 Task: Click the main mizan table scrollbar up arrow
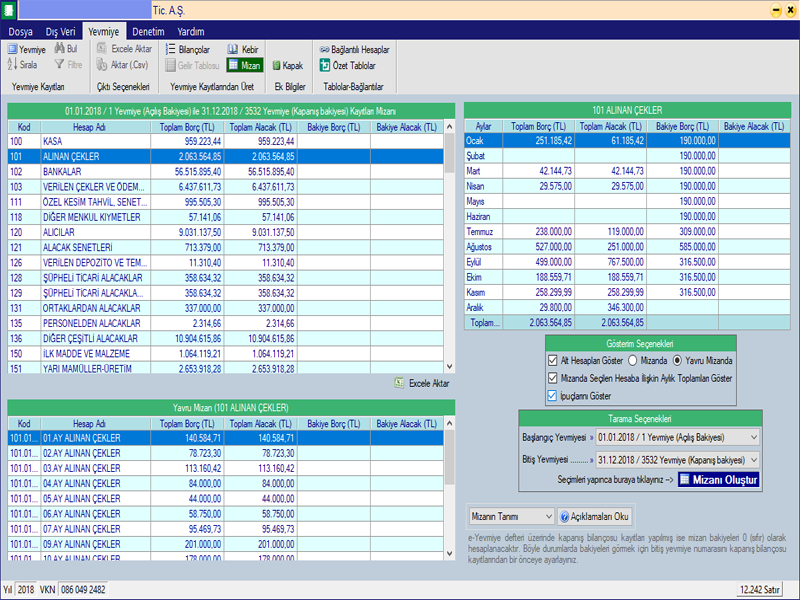pyautogui.click(x=449, y=127)
